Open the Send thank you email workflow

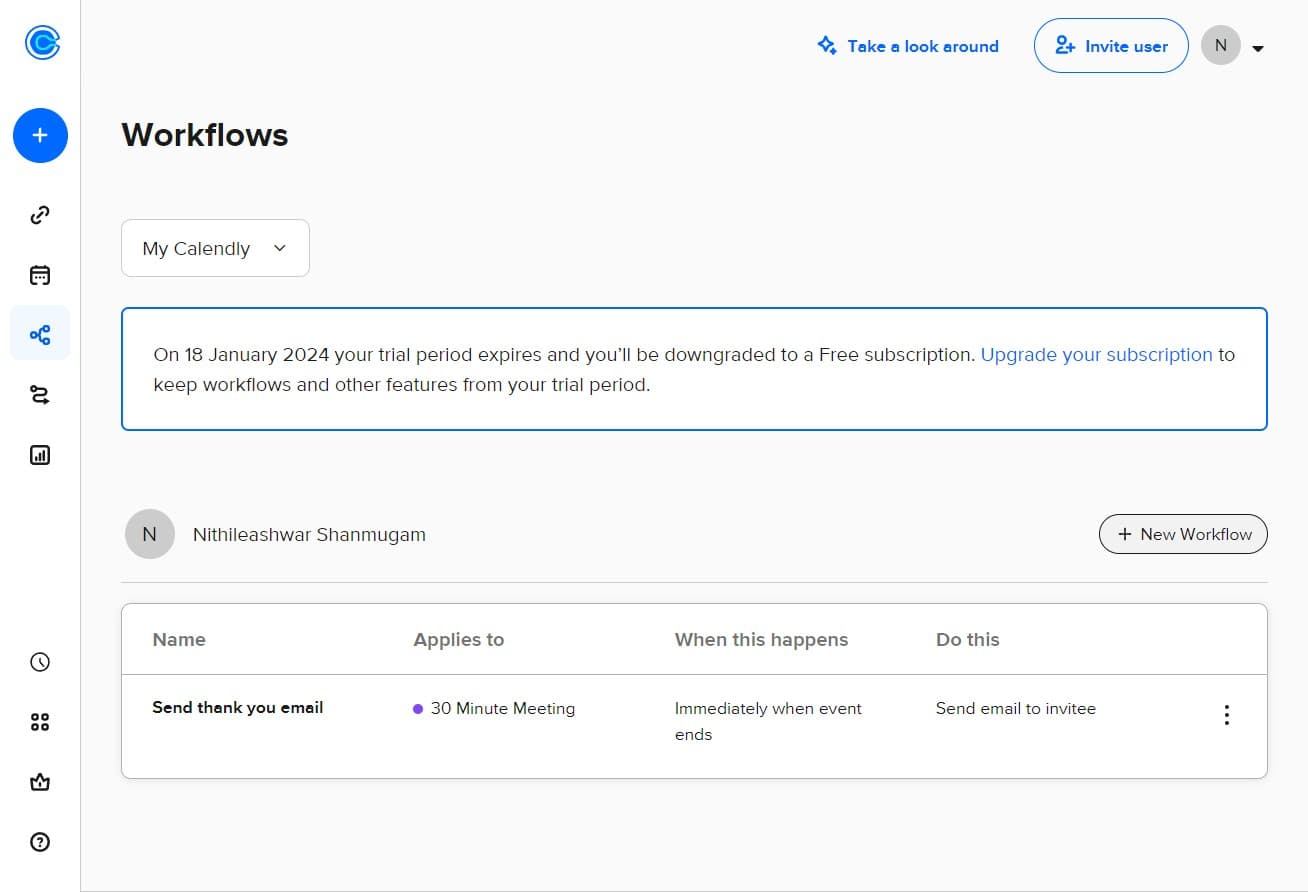[237, 707]
